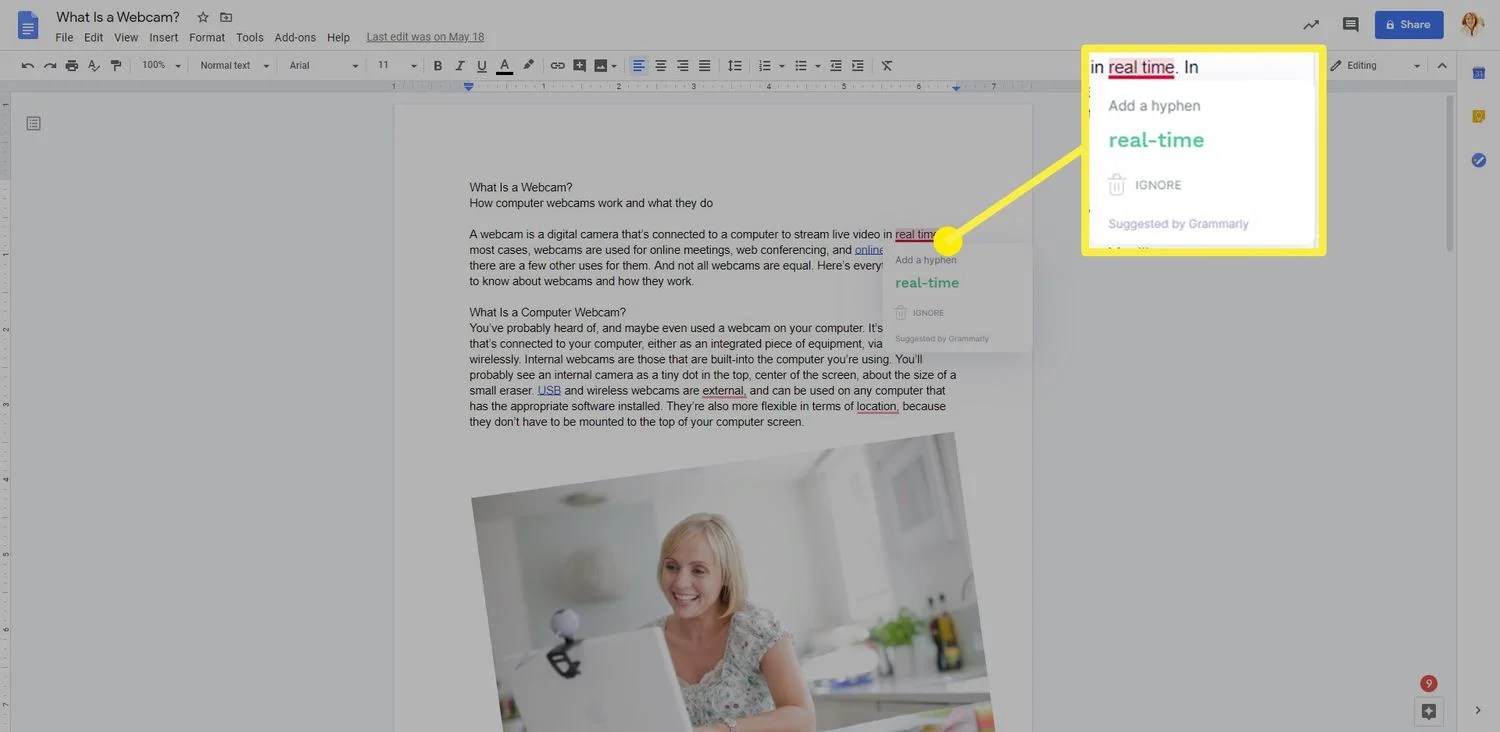Open the font family dropdown

coord(320,64)
